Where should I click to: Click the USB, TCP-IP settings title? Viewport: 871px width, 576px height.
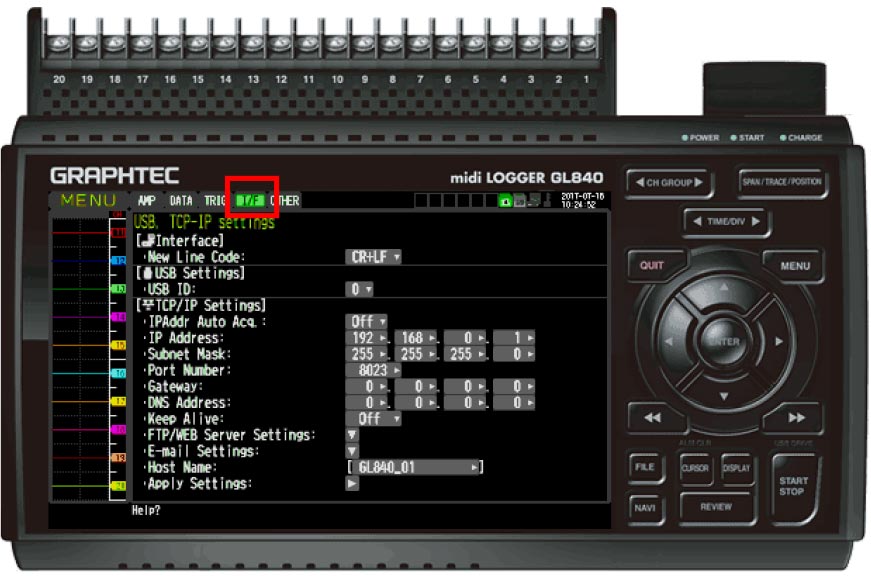click(x=204, y=223)
